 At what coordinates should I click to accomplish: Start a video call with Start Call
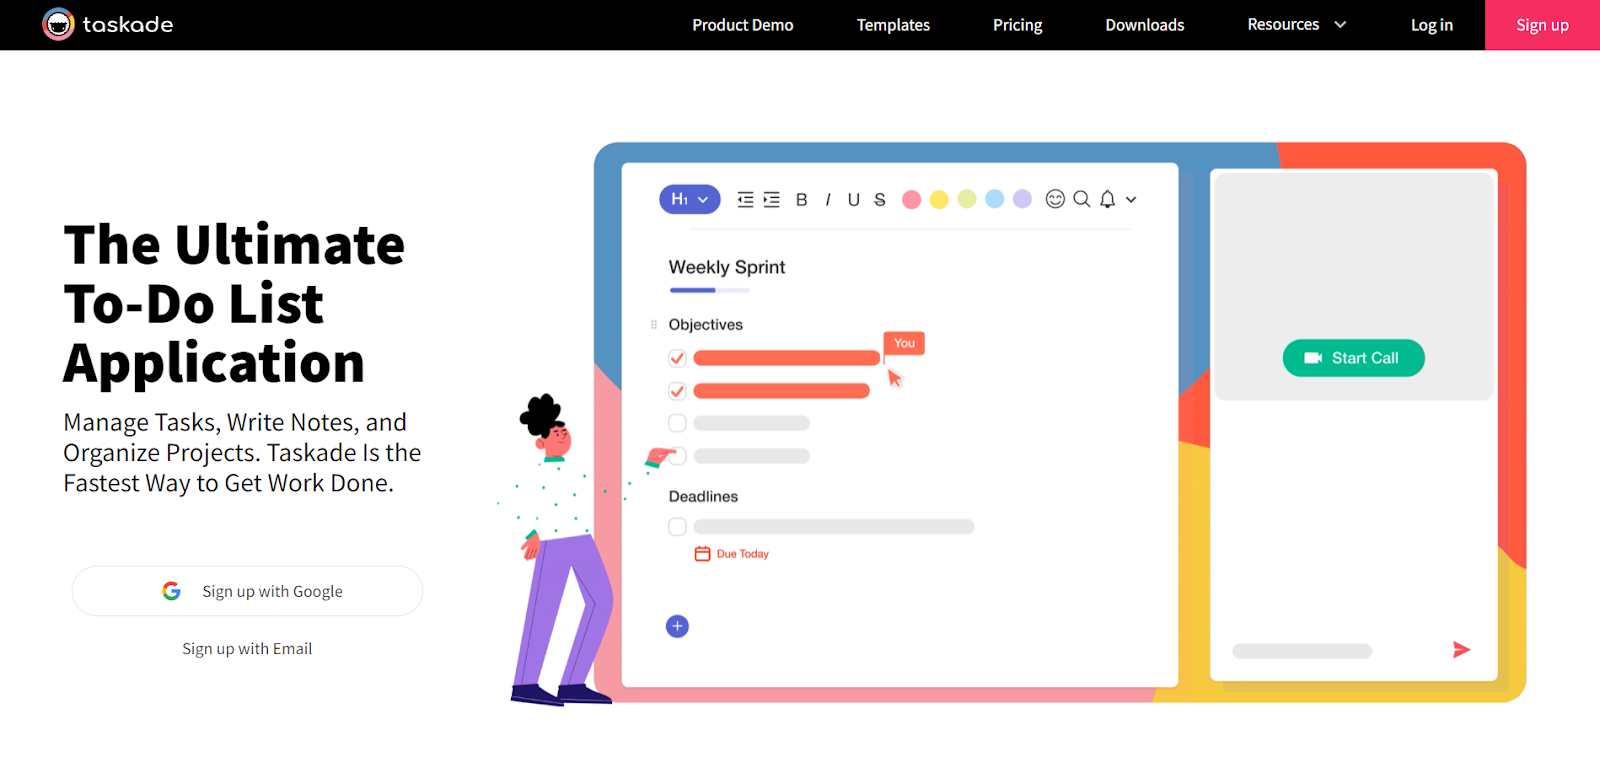pos(1353,358)
